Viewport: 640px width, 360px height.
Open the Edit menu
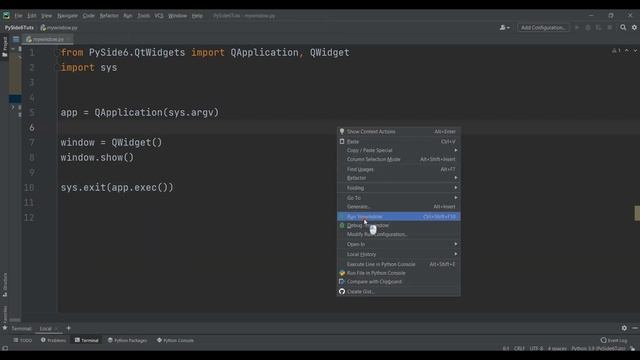31,16
